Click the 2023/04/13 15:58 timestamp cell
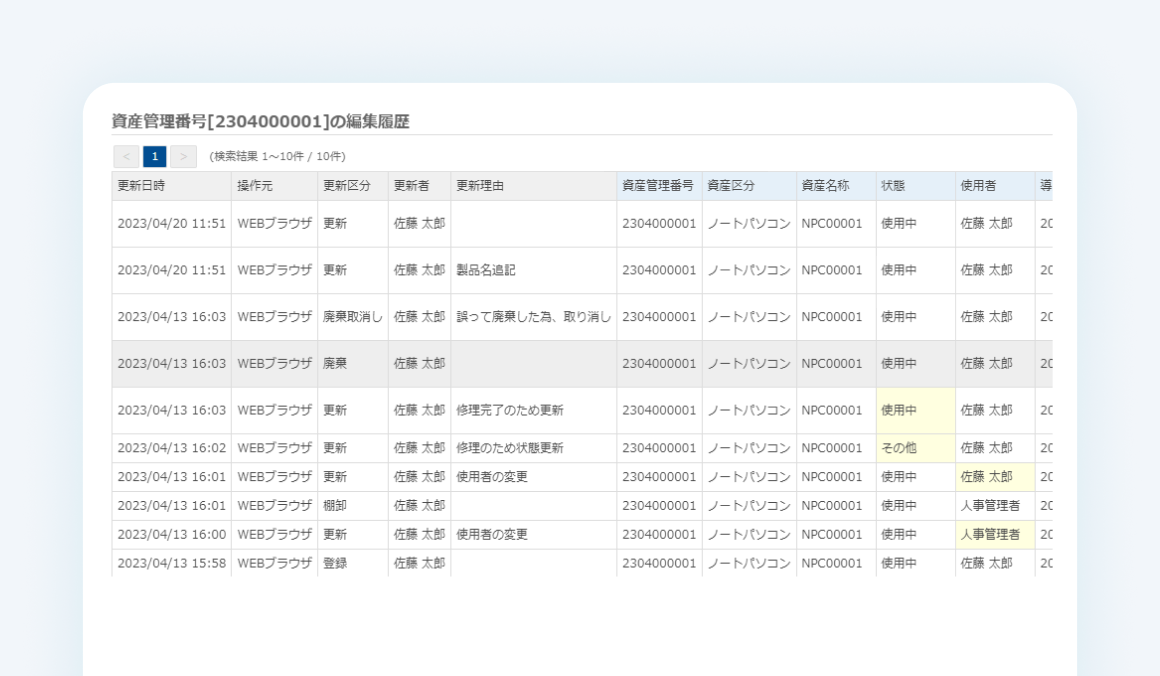This screenshot has width=1160, height=676. point(172,563)
